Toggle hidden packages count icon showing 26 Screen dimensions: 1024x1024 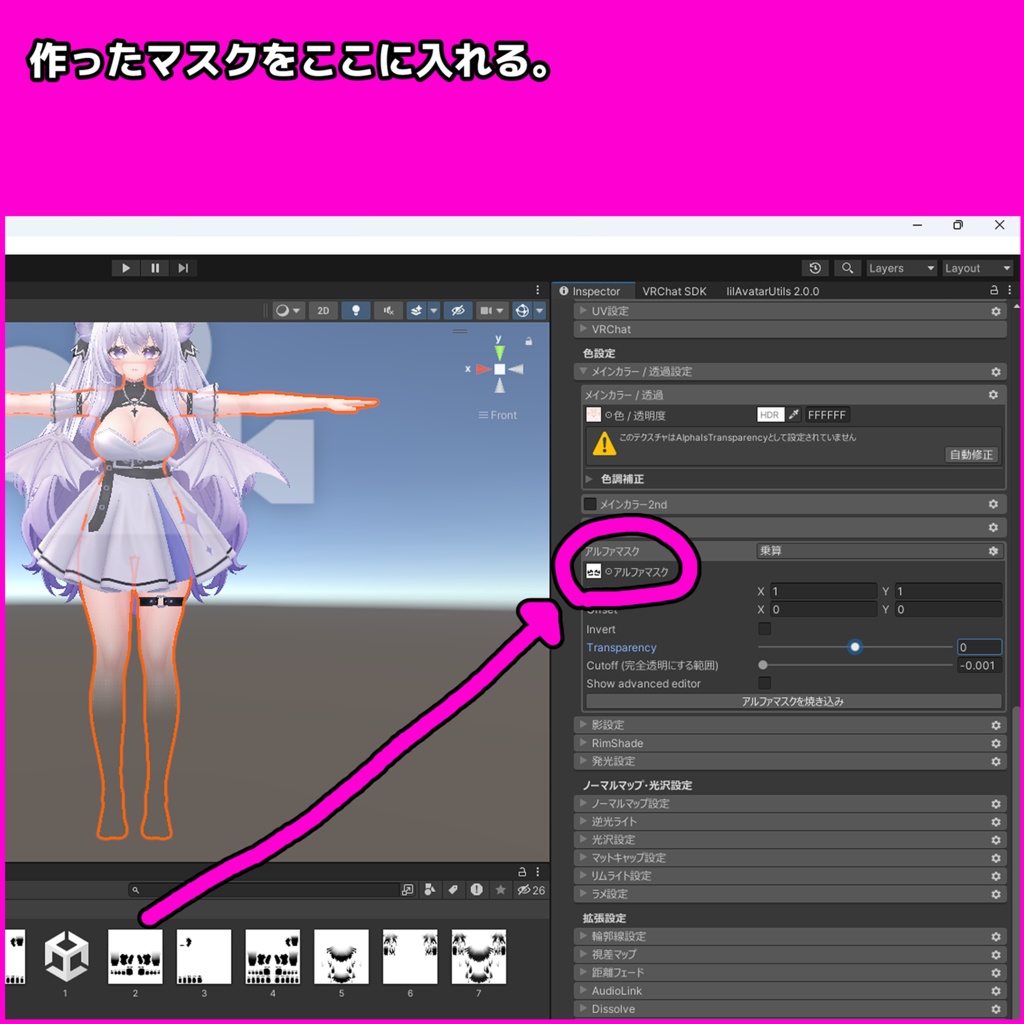[531, 889]
